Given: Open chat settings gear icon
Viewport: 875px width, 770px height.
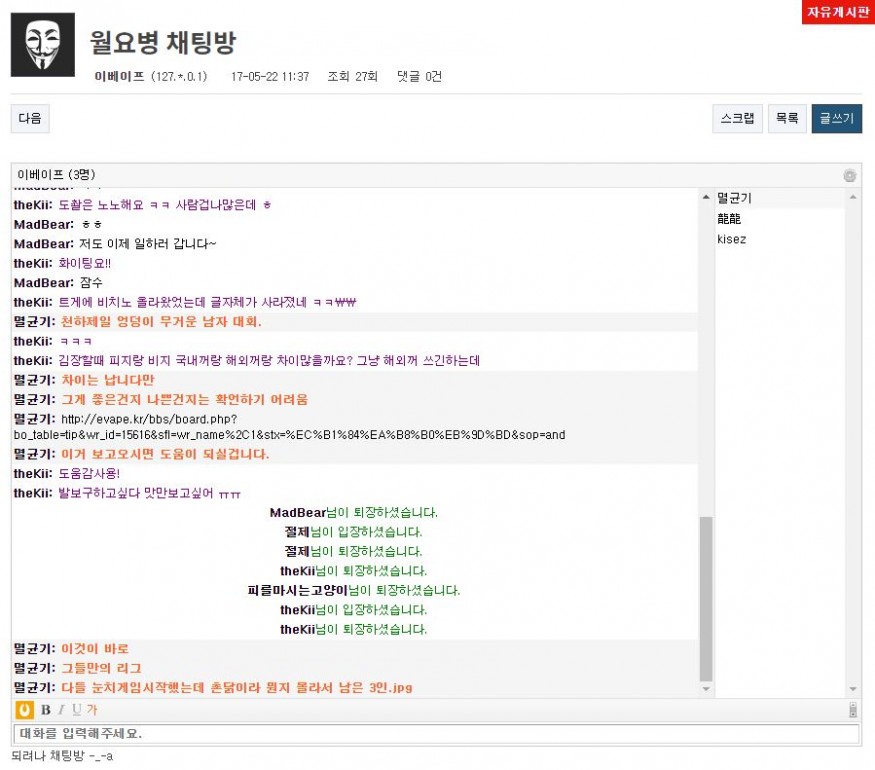Looking at the screenshot, I should (849, 175).
